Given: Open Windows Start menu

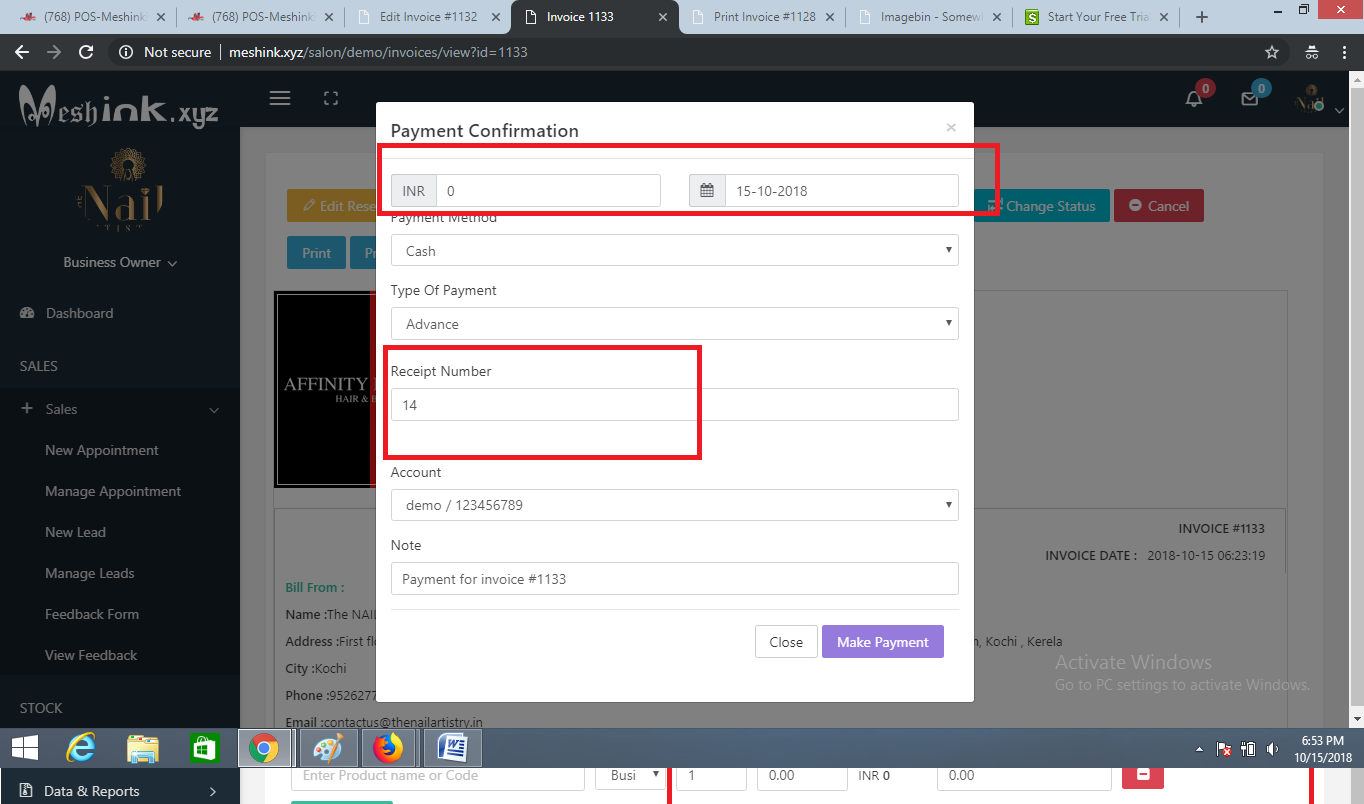Looking at the screenshot, I should [x=24, y=748].
